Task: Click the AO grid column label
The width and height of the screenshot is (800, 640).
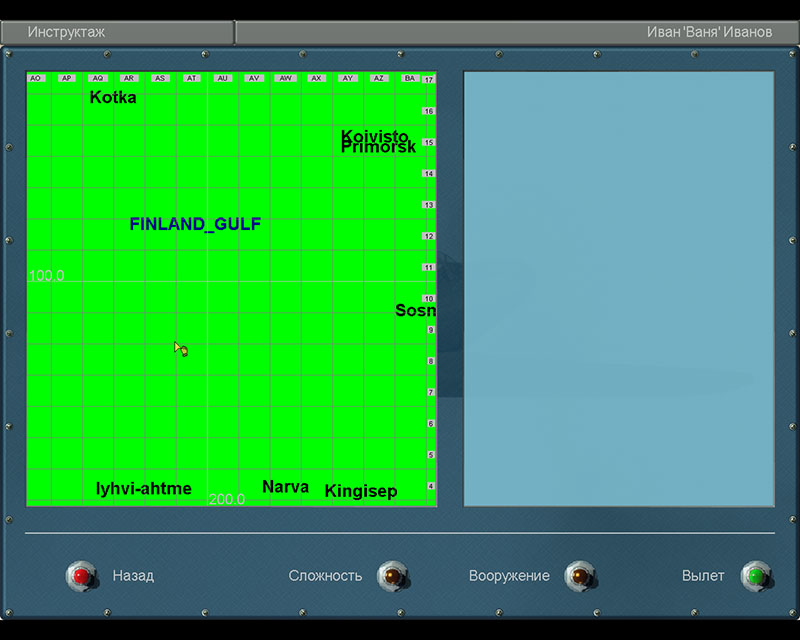Action: click(x=35, y=78)
